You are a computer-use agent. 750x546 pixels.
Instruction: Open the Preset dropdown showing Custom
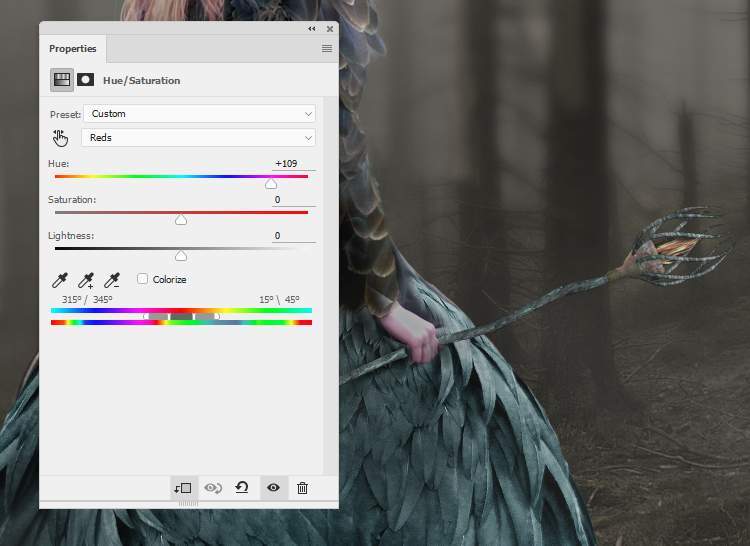click(x=199, y=114)
